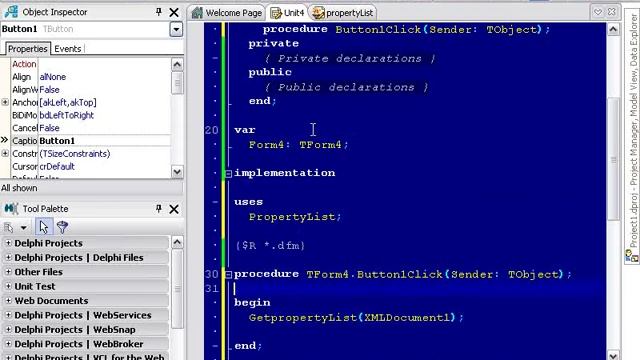This screenshot has width=640, height=360.
Task: Switch to the Properties tab
Action: [27, 49]
